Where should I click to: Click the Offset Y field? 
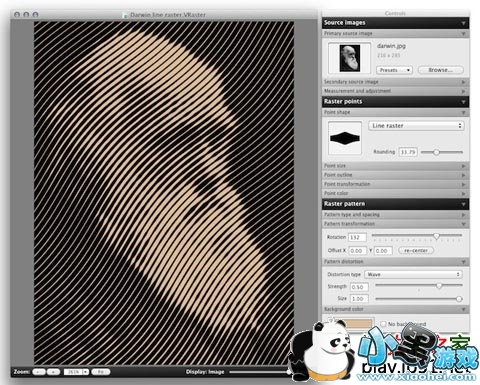383,251
